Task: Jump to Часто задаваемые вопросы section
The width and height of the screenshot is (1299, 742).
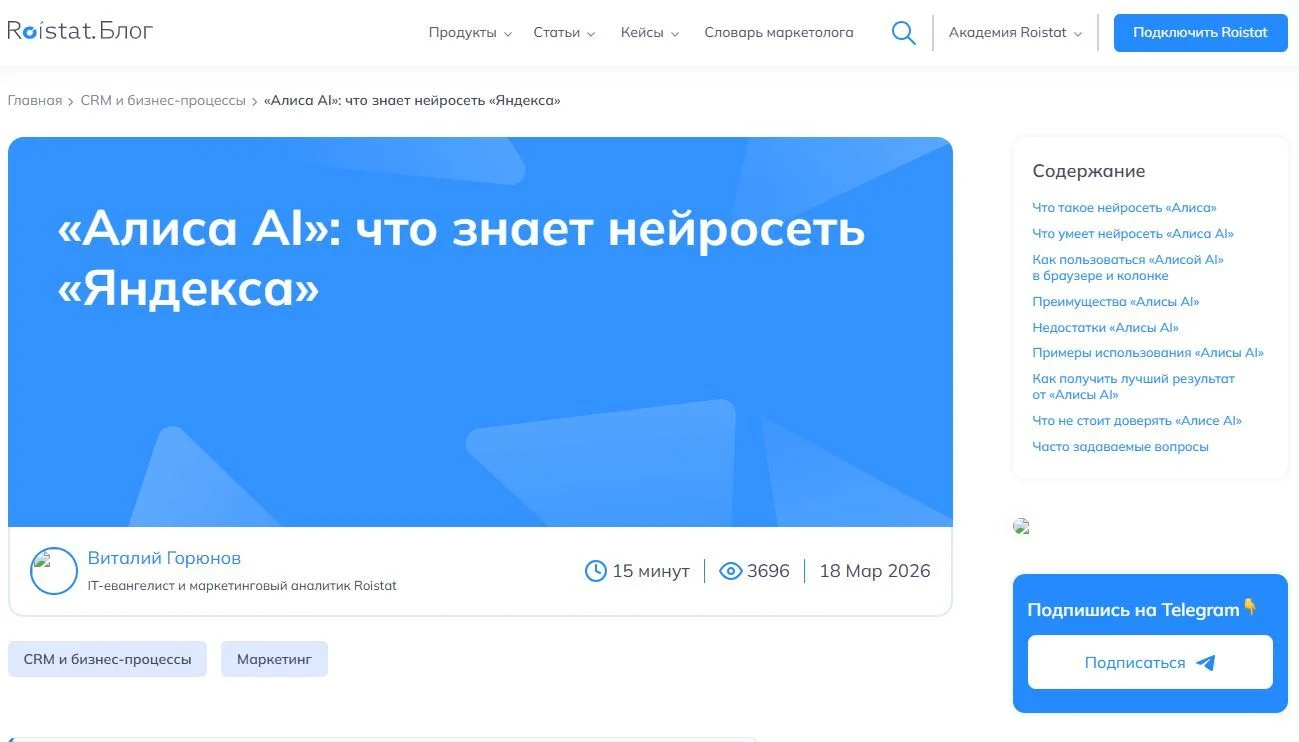Action: tap(1120, 447)
